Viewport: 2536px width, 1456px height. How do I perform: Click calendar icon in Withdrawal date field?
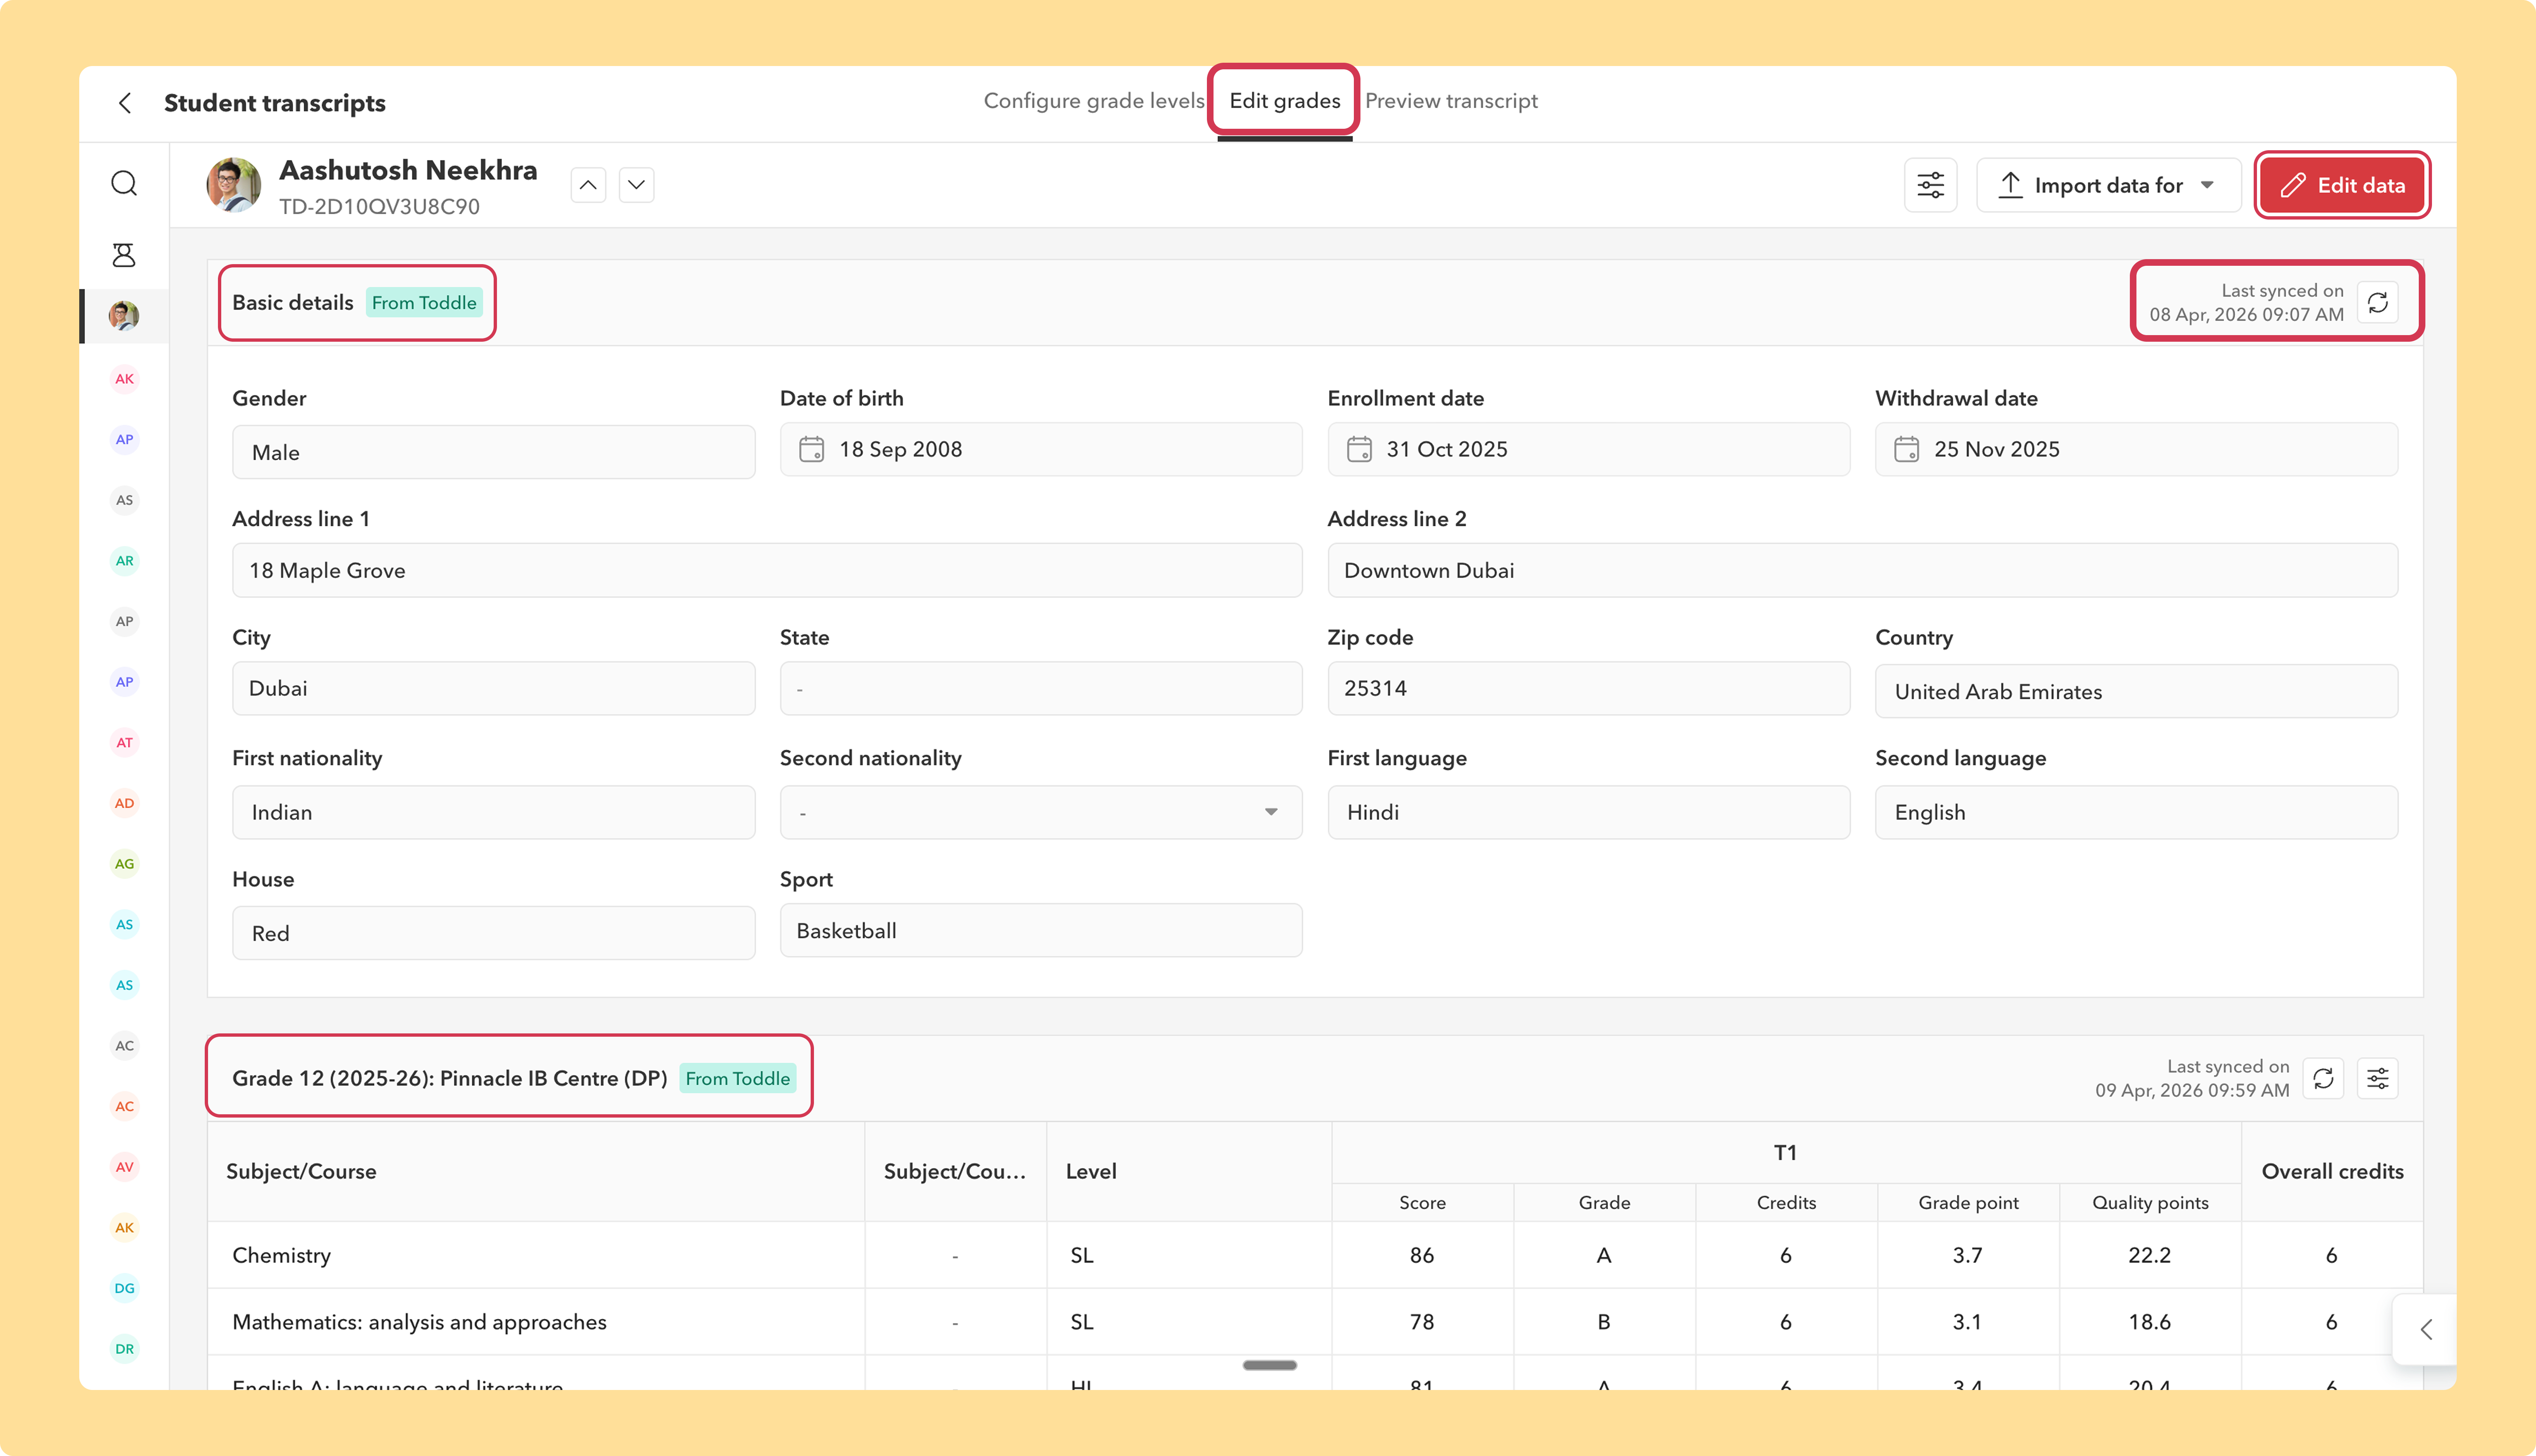pos(1907,450)
